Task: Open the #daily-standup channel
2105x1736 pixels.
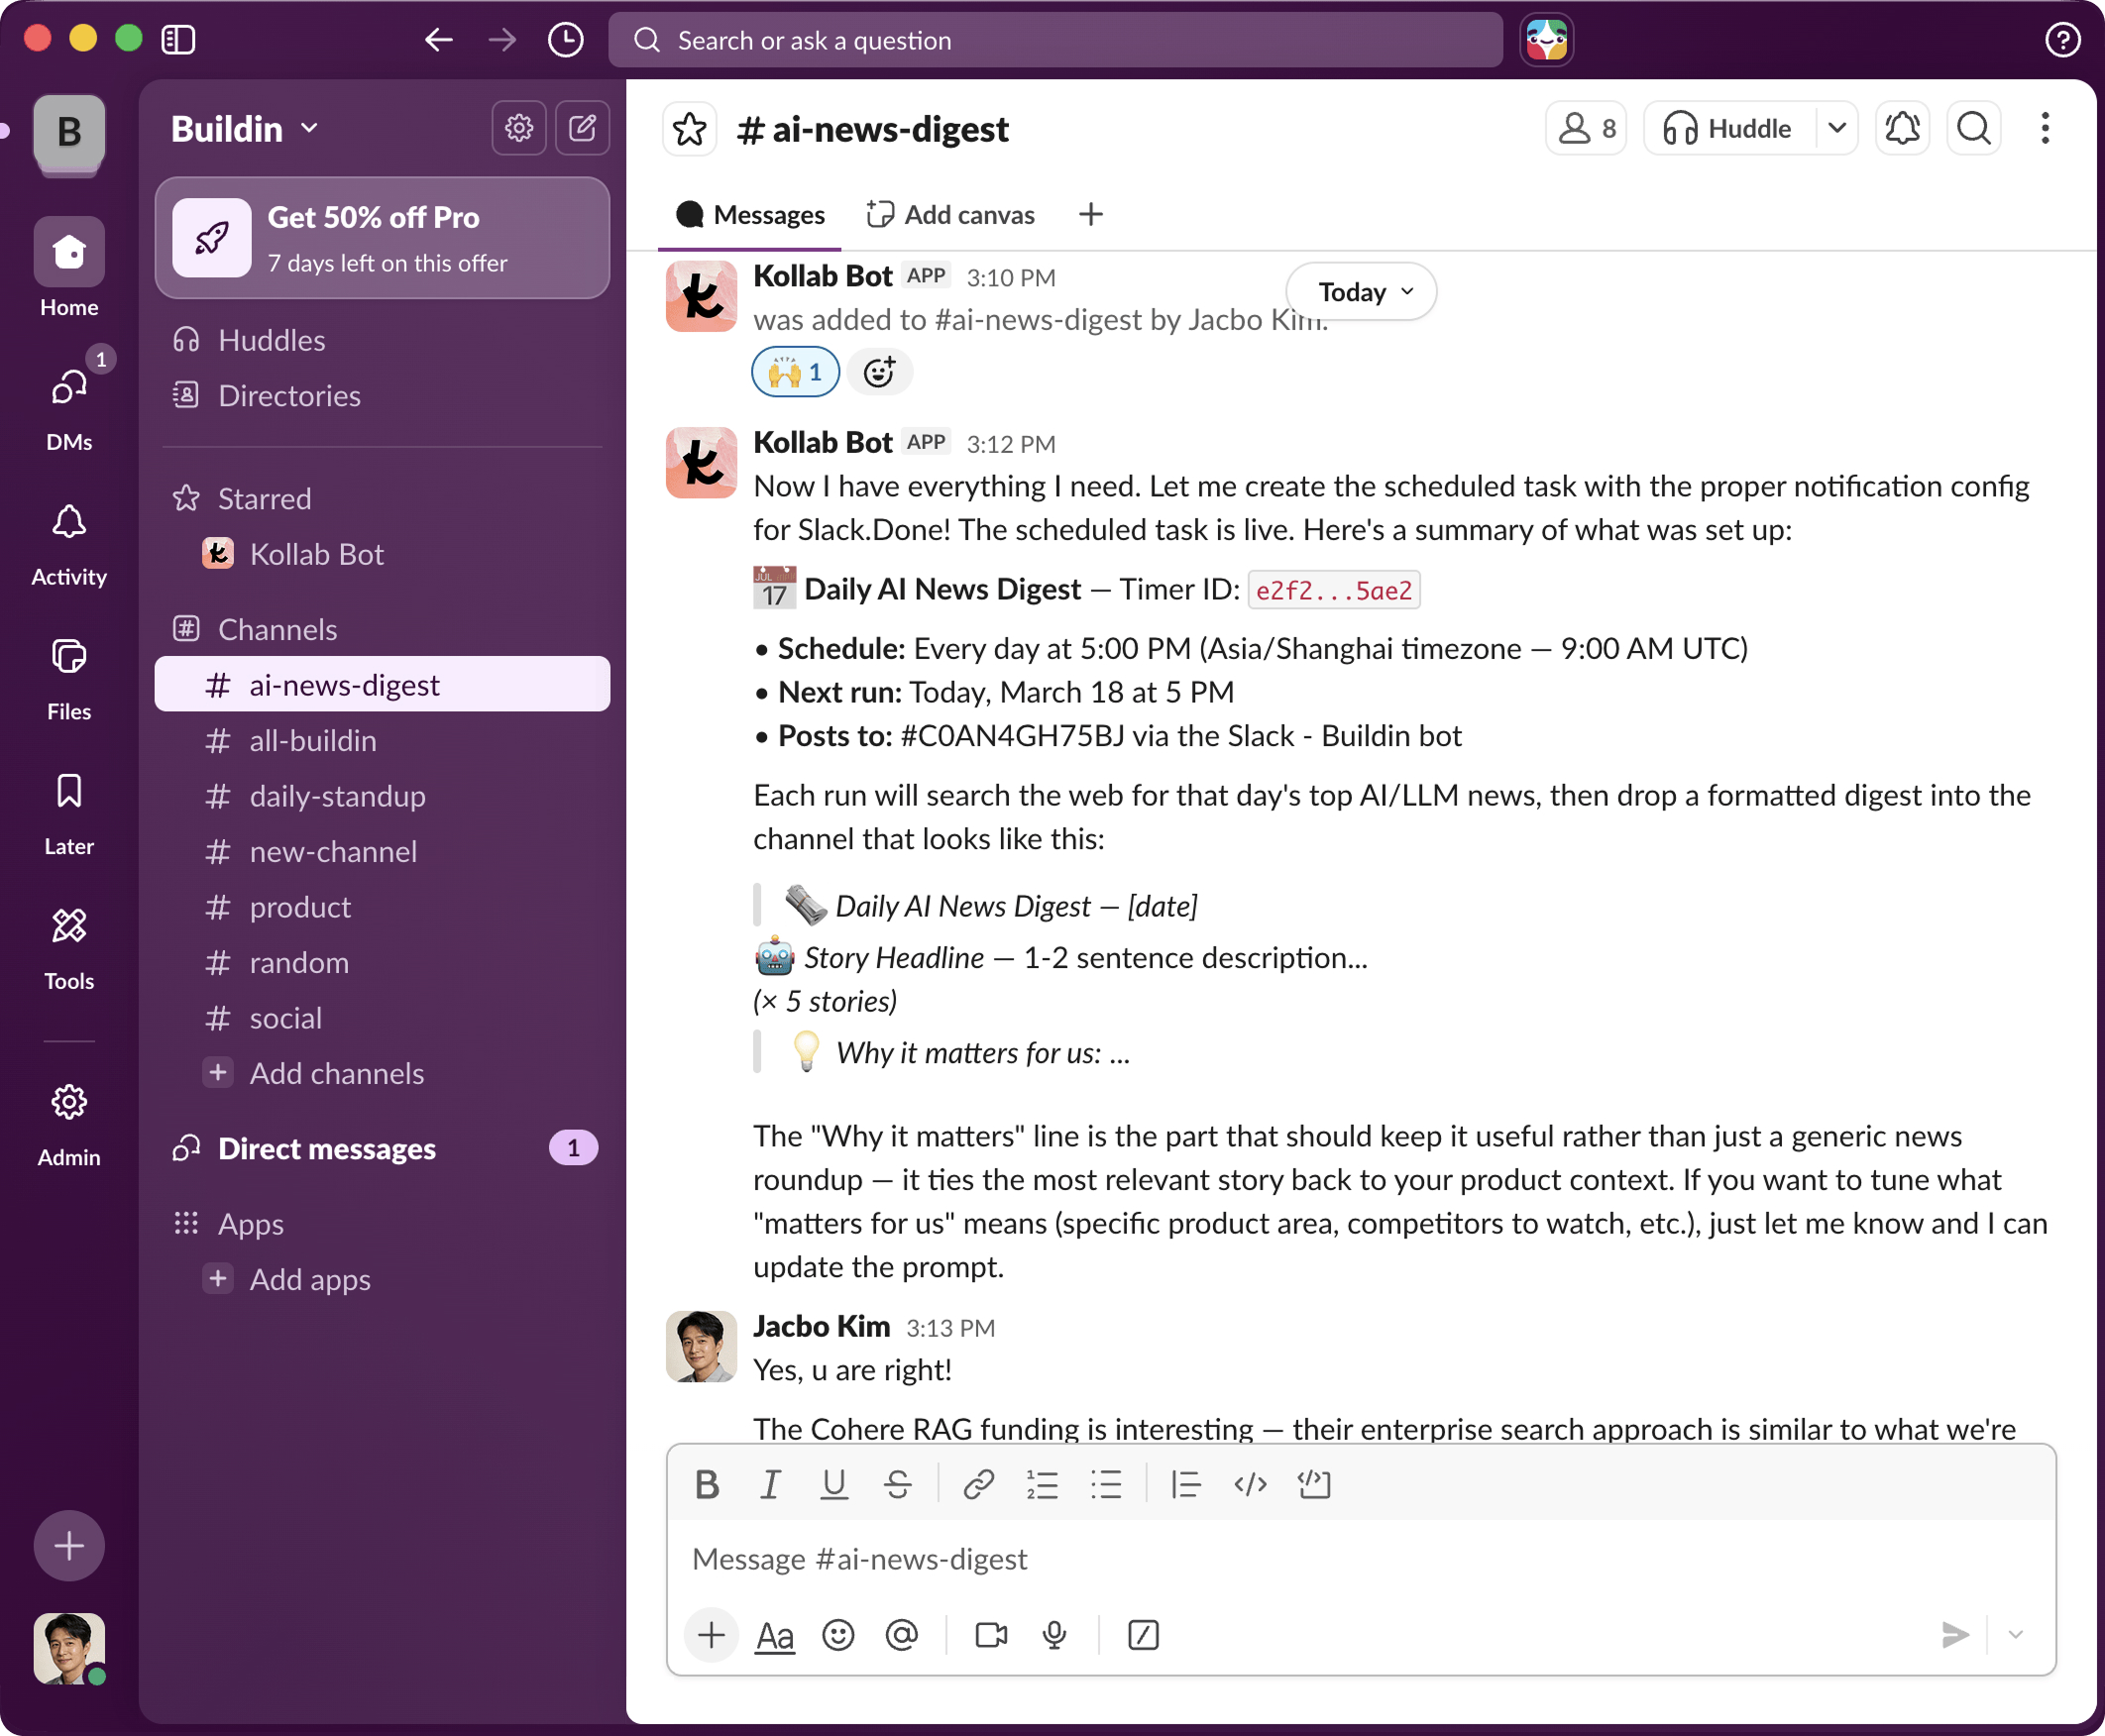Action: coord(337,796)
